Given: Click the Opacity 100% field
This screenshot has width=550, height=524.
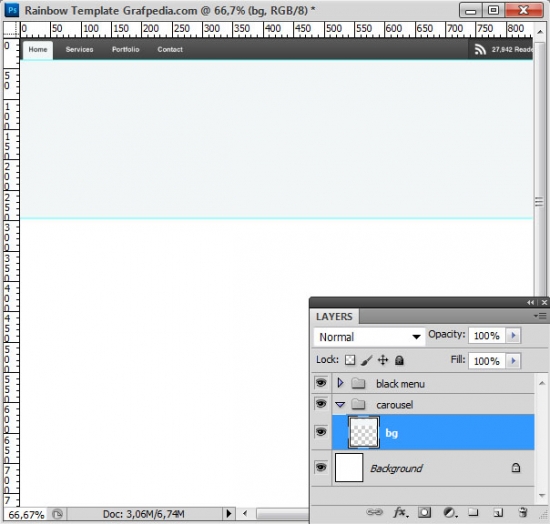Looking at the screenshot, I should click(x=487, y=335).
